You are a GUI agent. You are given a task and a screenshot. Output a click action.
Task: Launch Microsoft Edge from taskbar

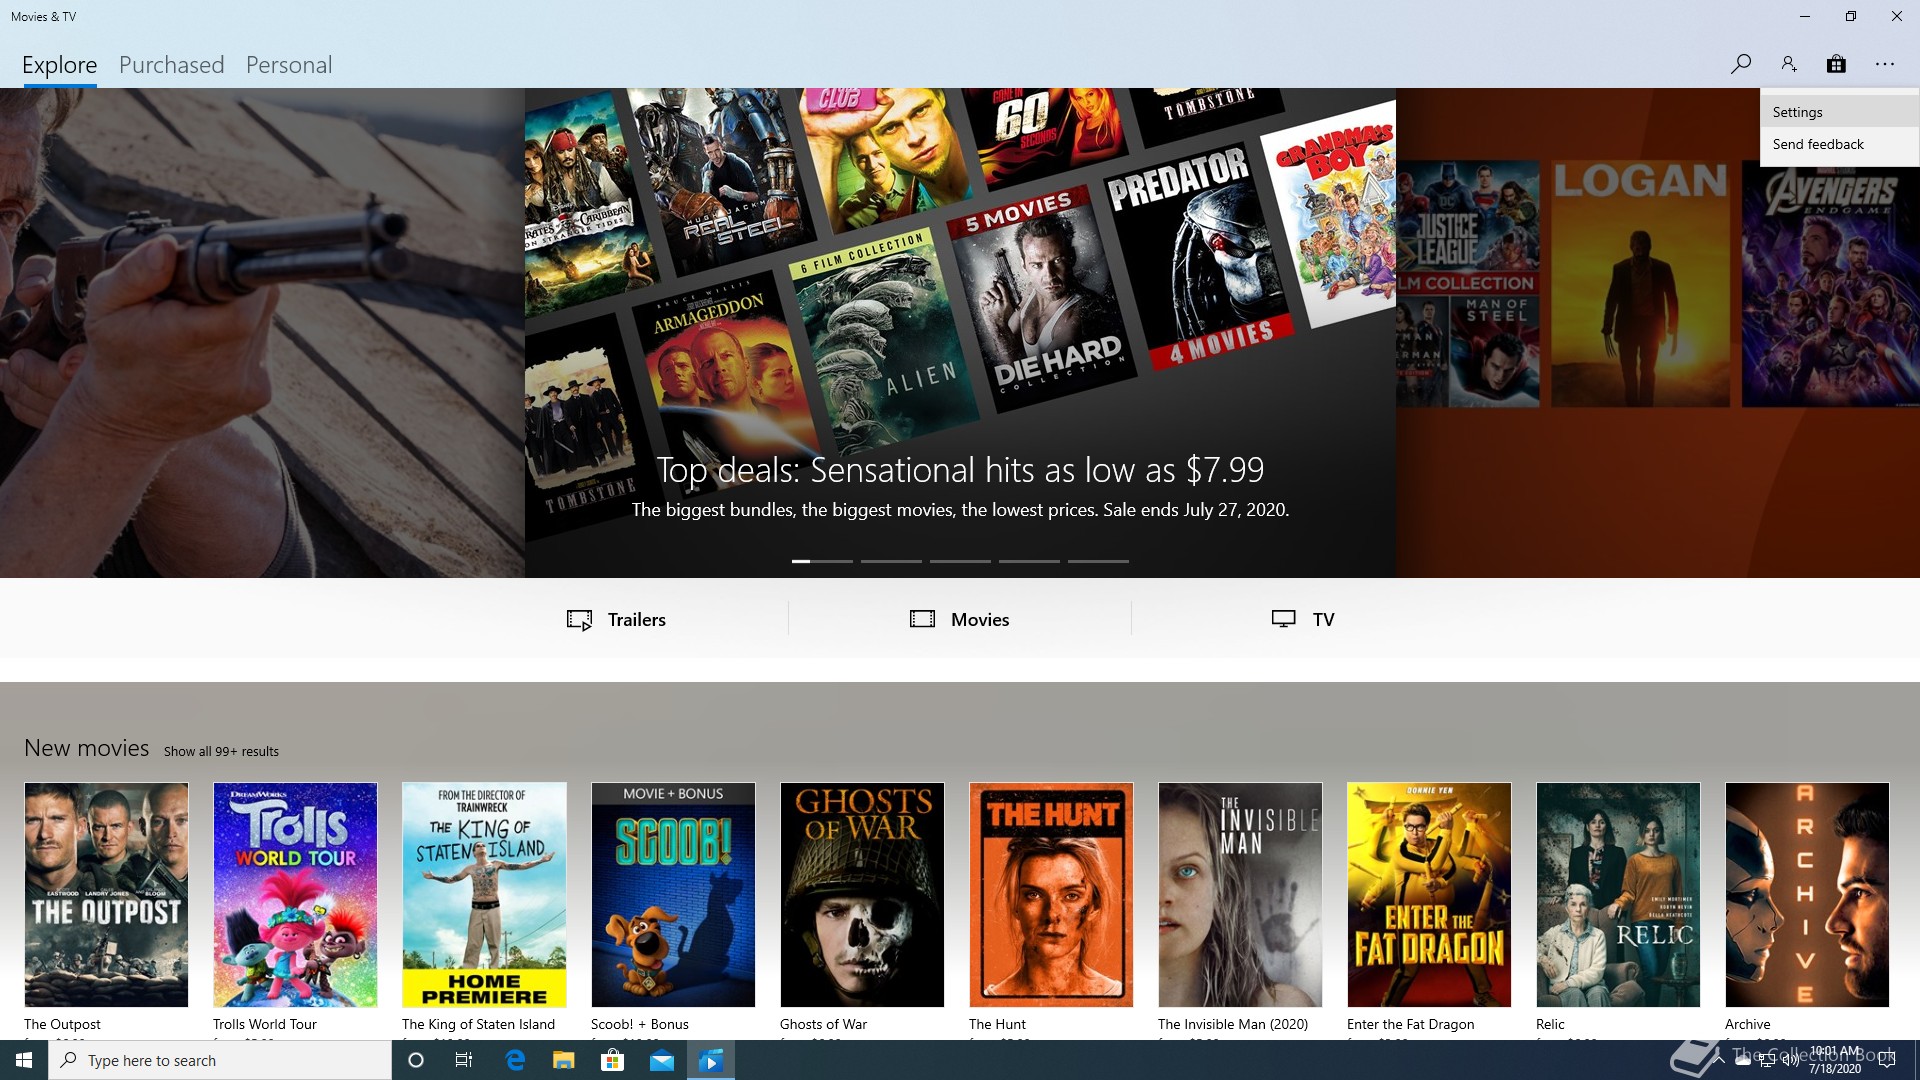515,1060
